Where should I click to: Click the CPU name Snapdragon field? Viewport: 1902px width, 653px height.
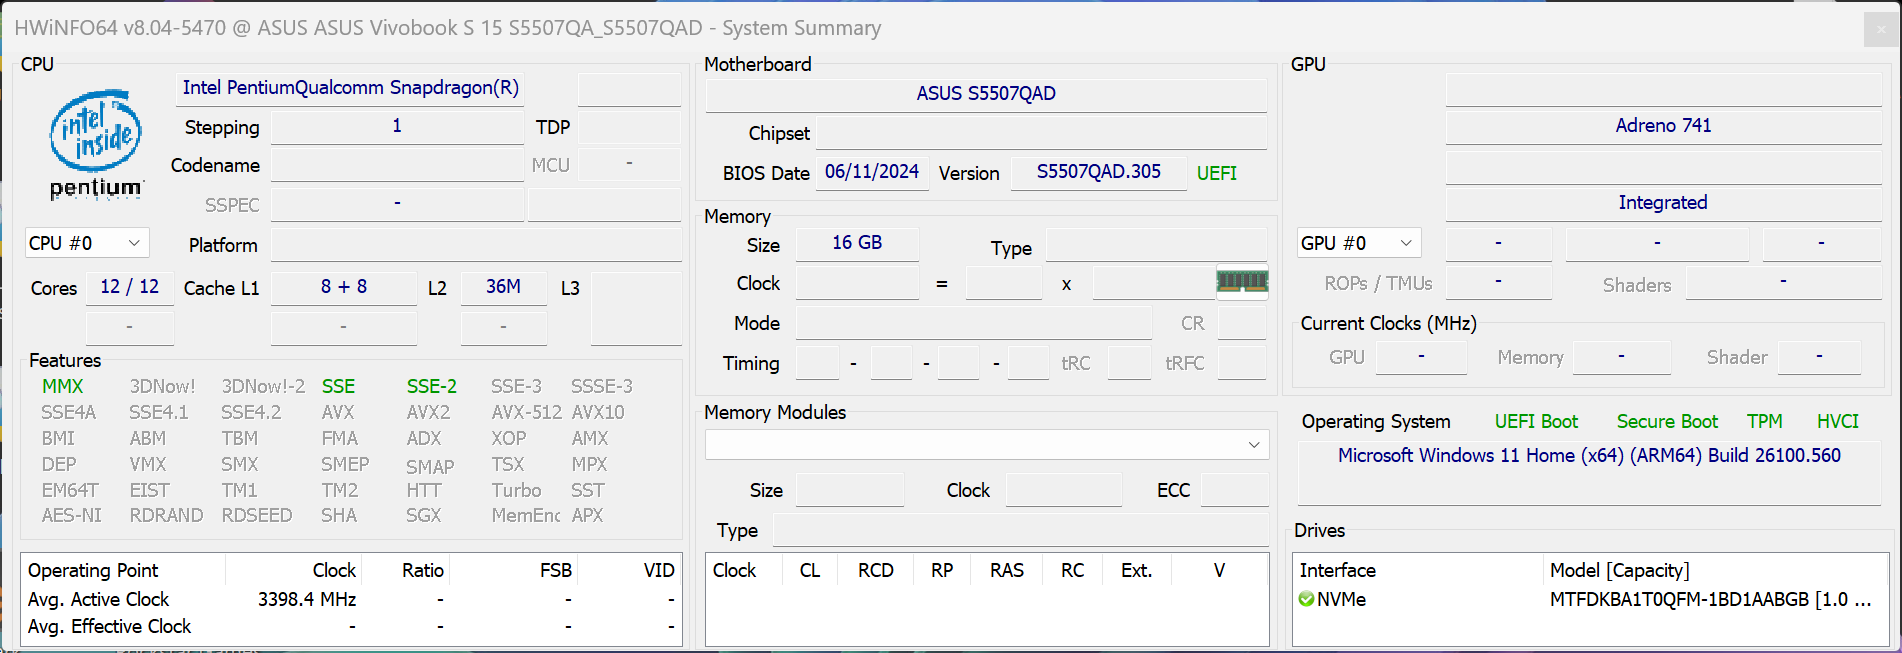click(x=350, y=88)
